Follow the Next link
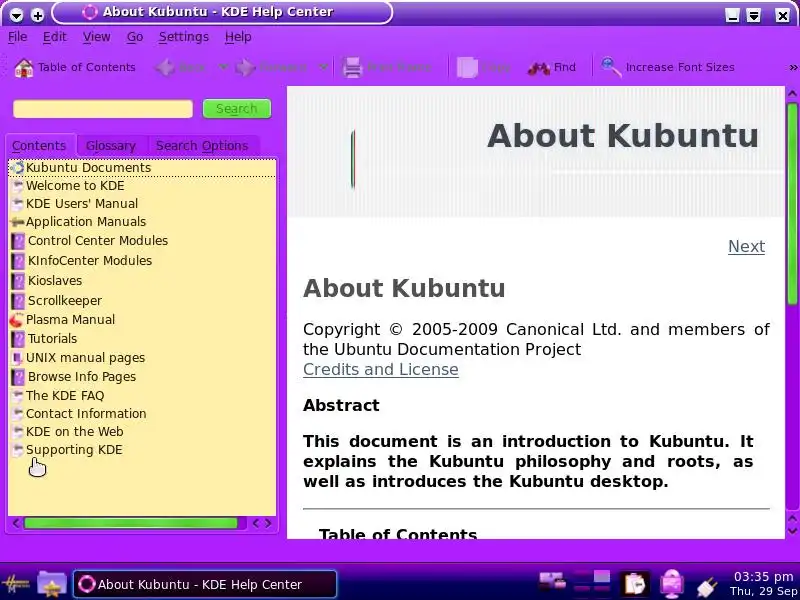 click(746, 246)
